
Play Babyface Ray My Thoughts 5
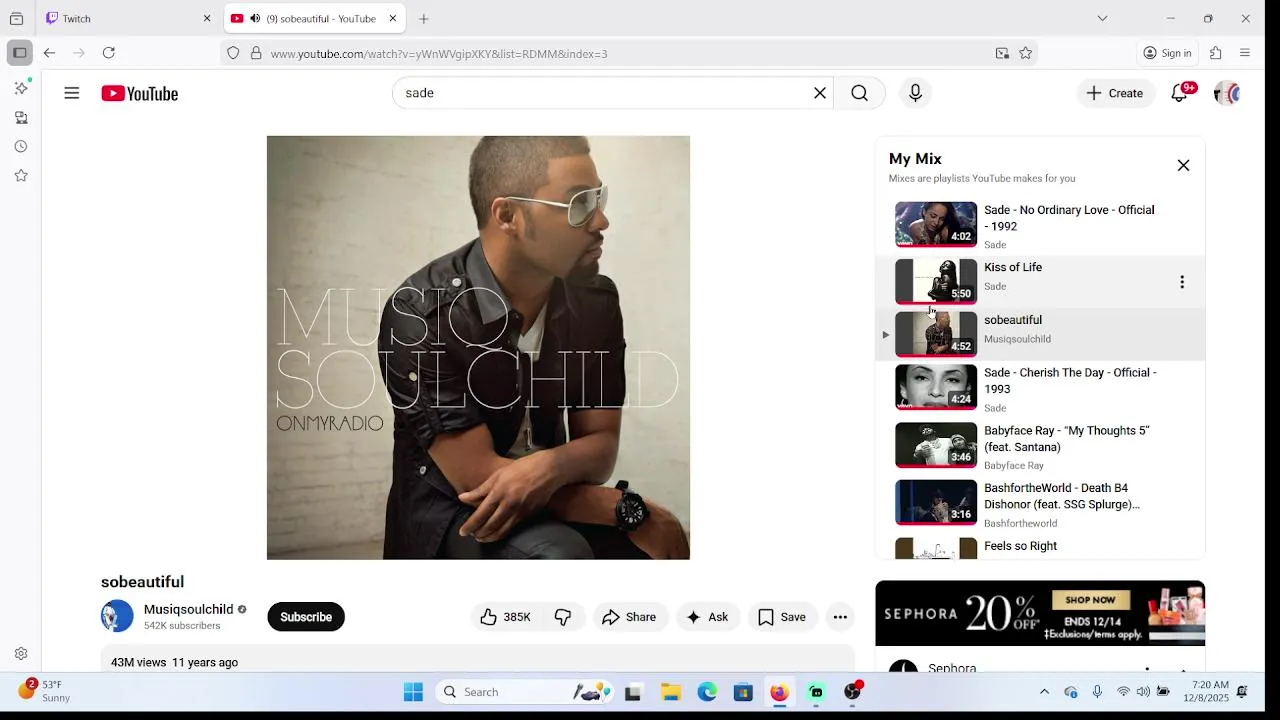[1040, 446]
